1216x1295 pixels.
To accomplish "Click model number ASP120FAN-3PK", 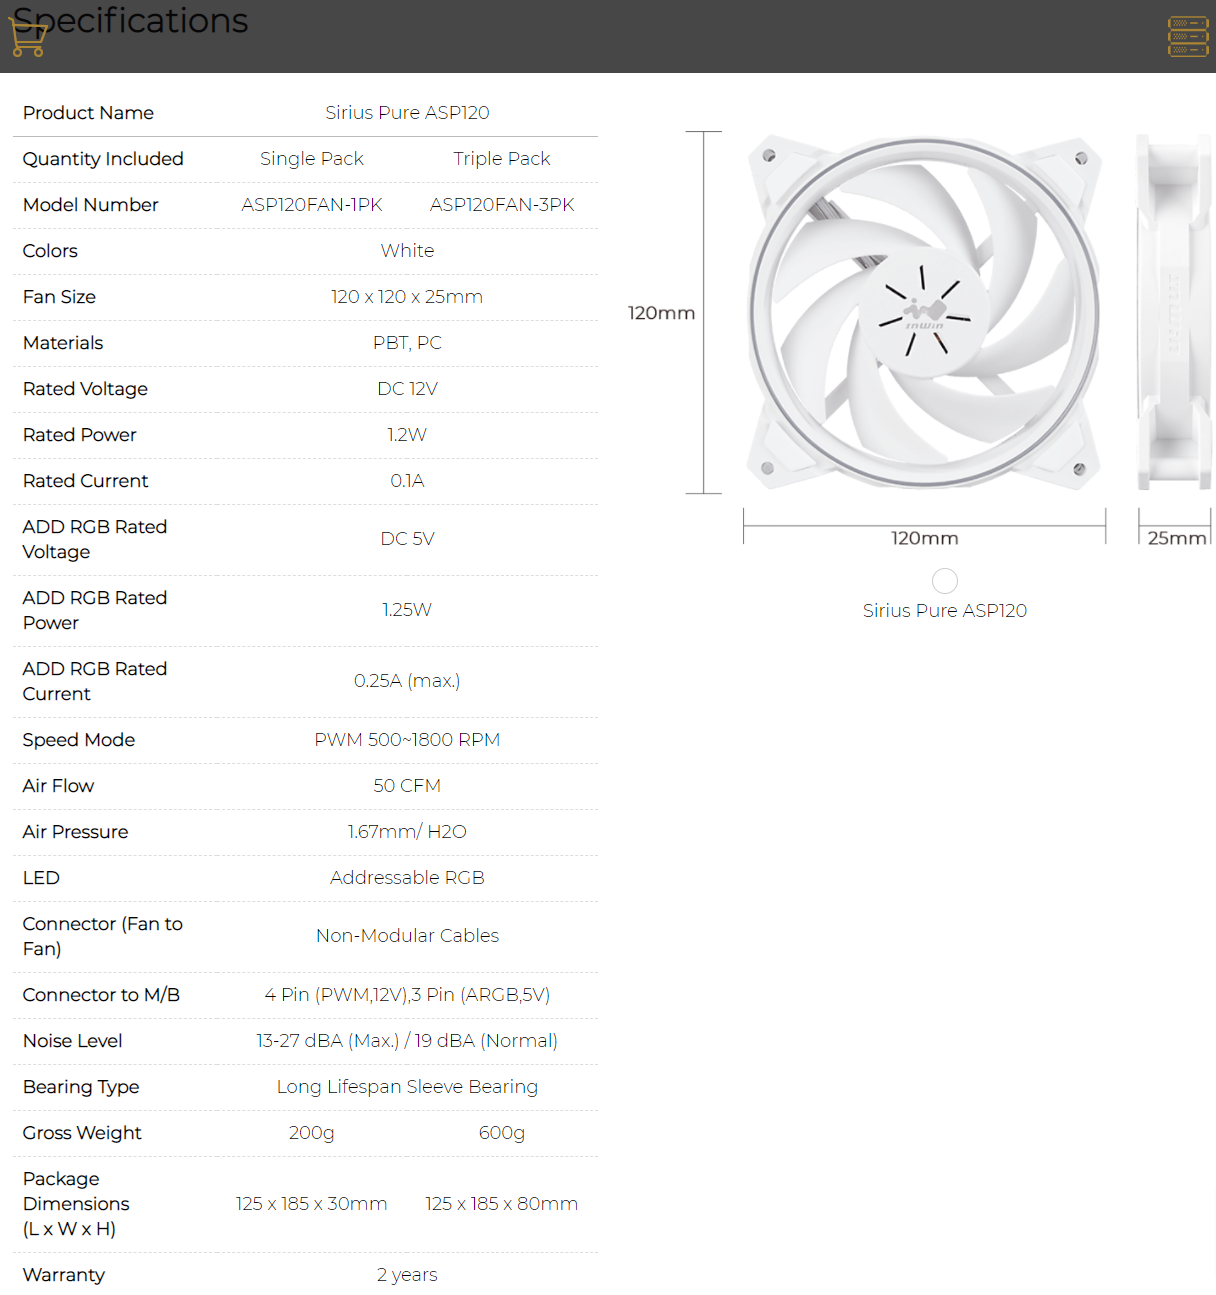I will point(501,205).
